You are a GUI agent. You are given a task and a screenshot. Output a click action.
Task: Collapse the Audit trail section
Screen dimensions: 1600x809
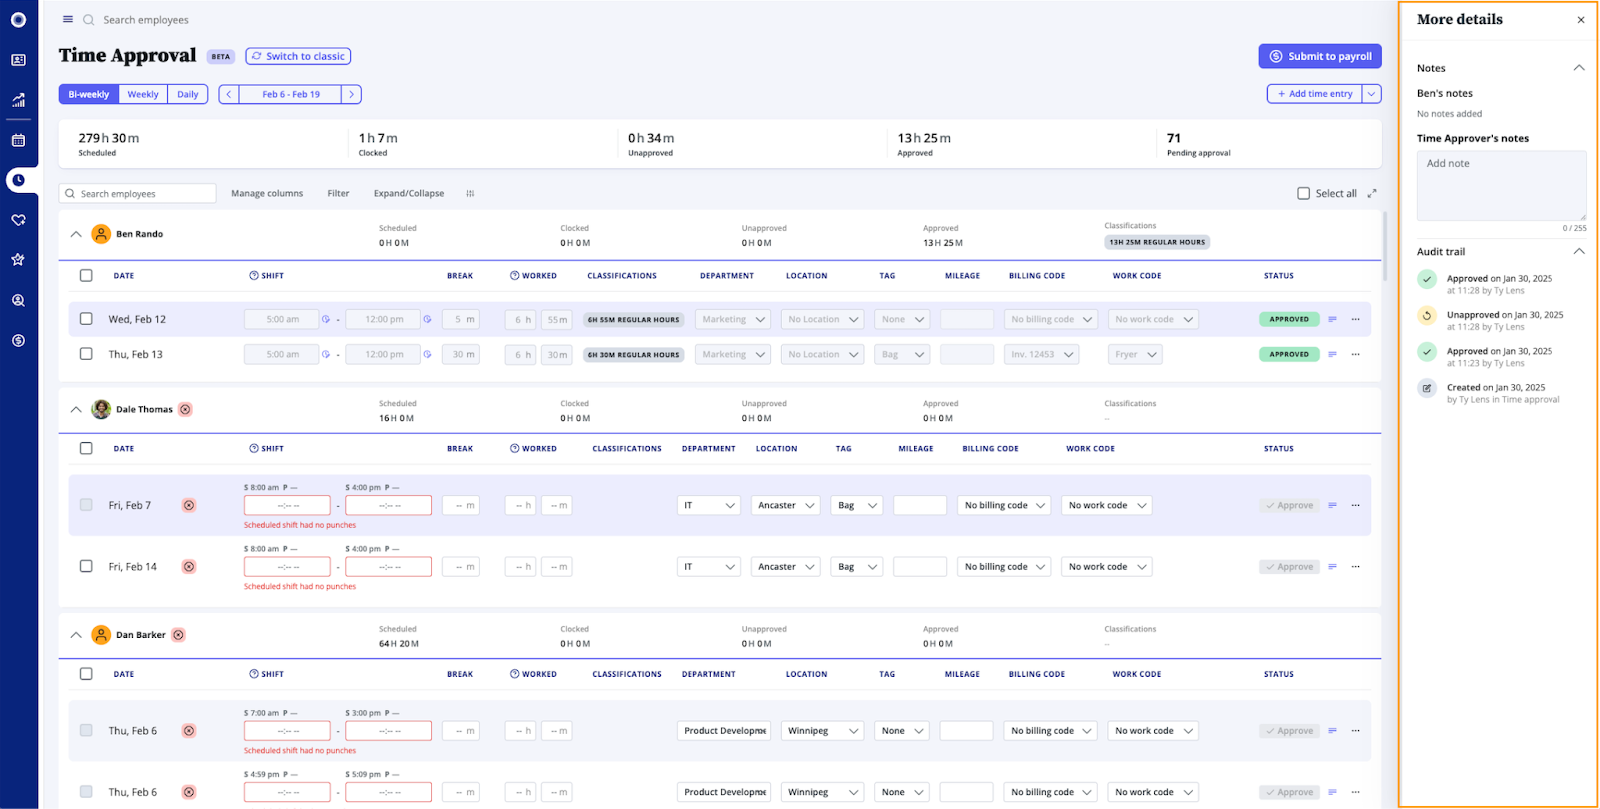click(1579, 251)
